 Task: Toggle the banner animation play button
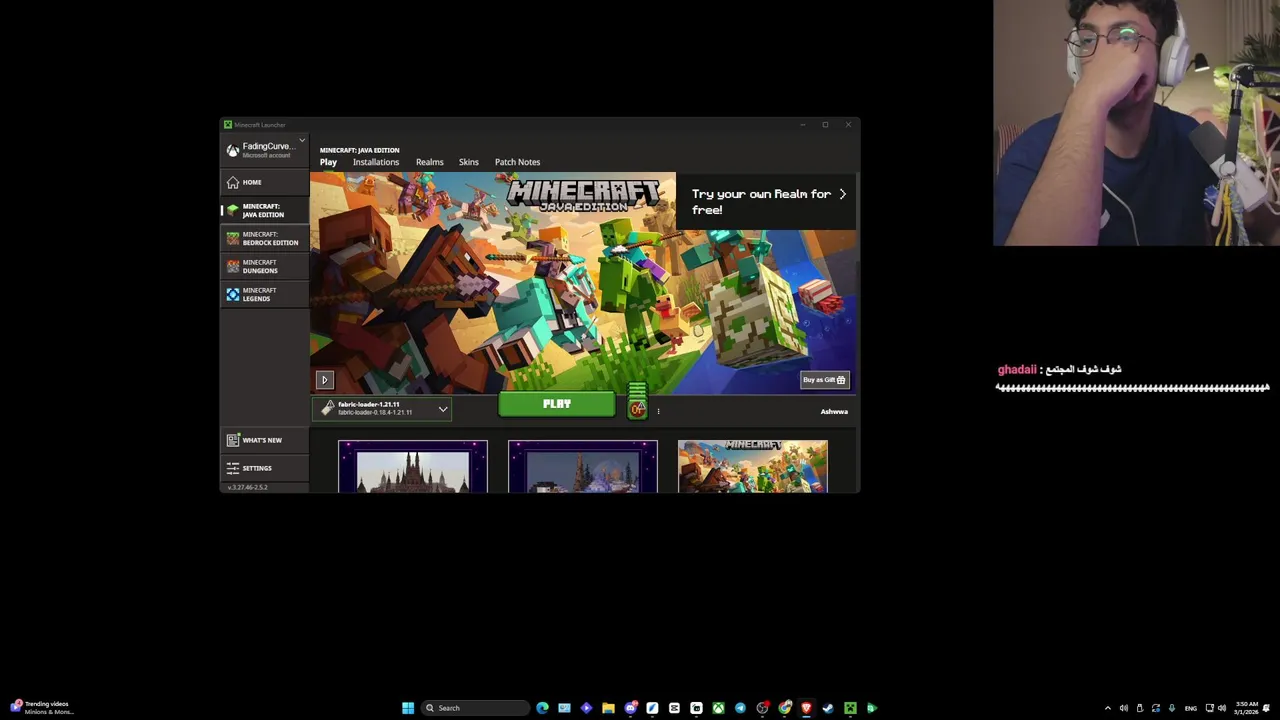pos(324,380)
